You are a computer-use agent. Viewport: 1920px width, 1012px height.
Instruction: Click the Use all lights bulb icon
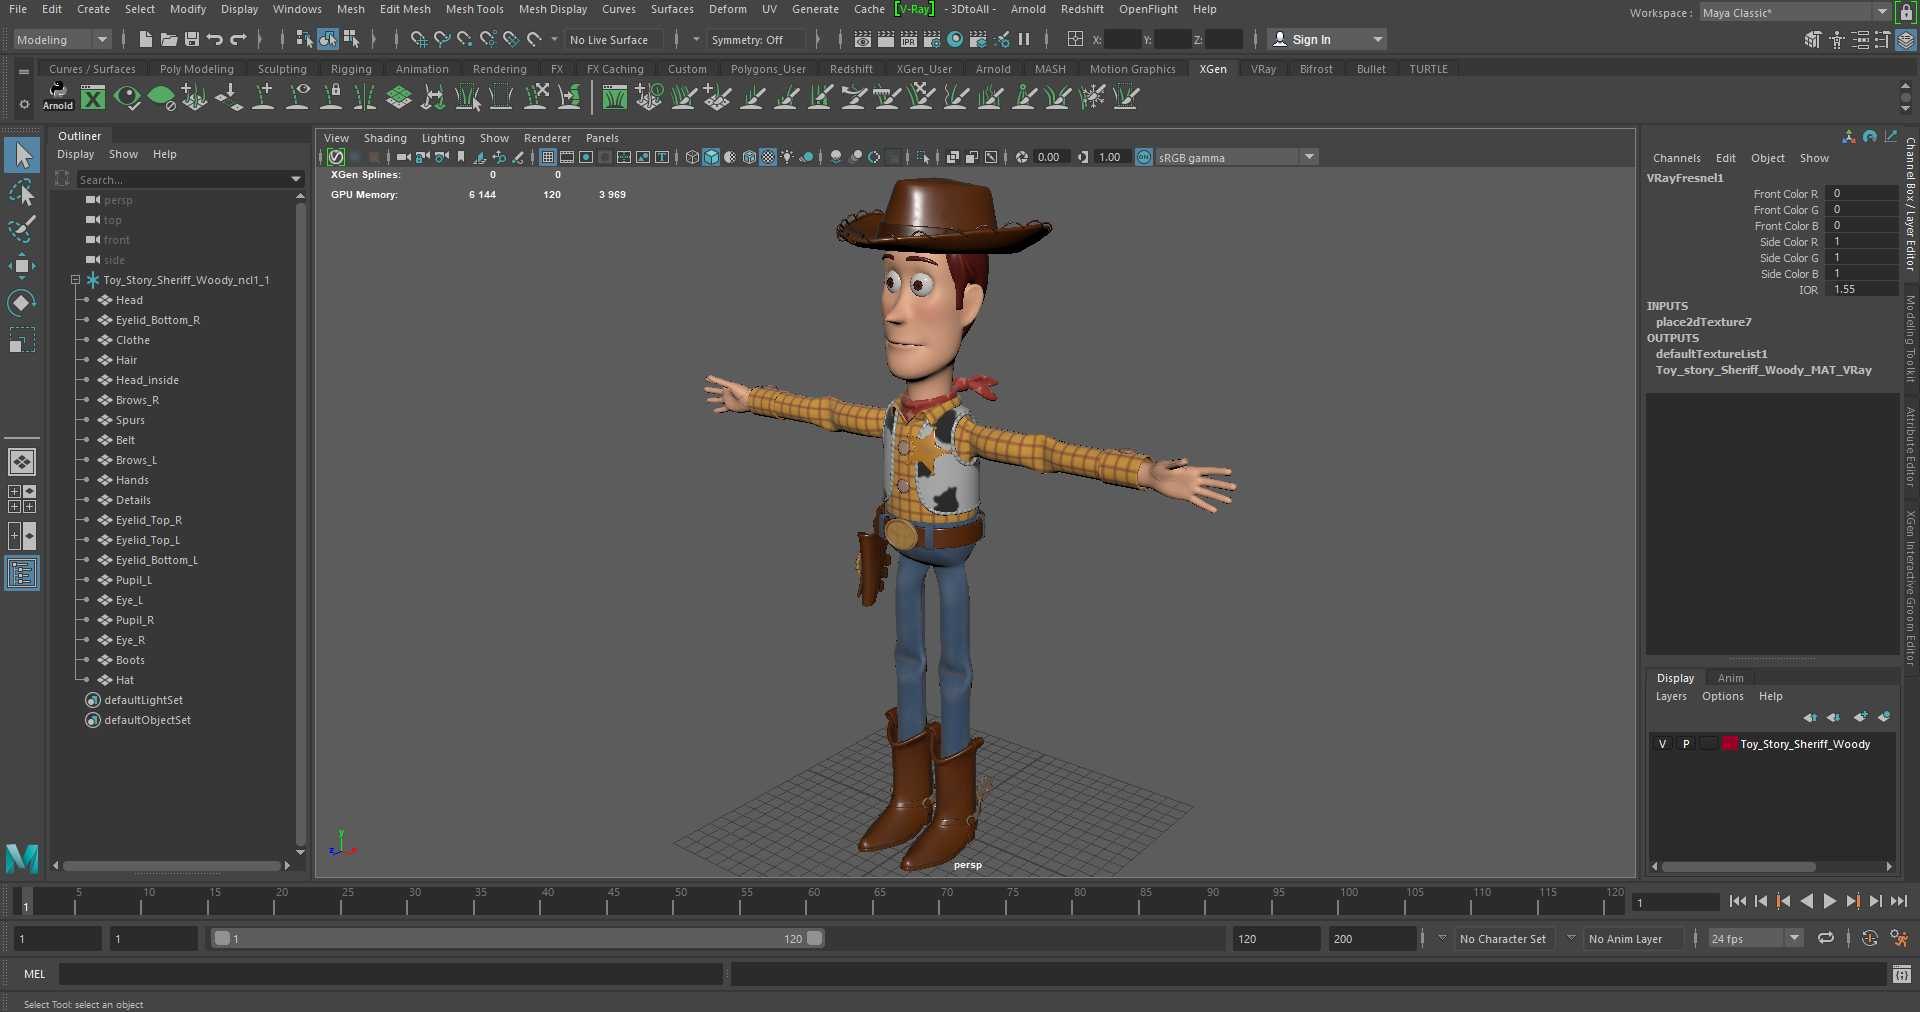[788, 157]
